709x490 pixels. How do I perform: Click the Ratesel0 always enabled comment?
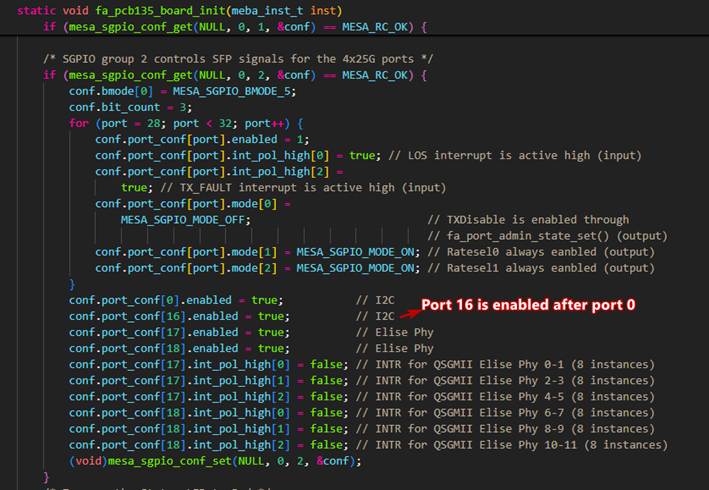coord(541,252)
